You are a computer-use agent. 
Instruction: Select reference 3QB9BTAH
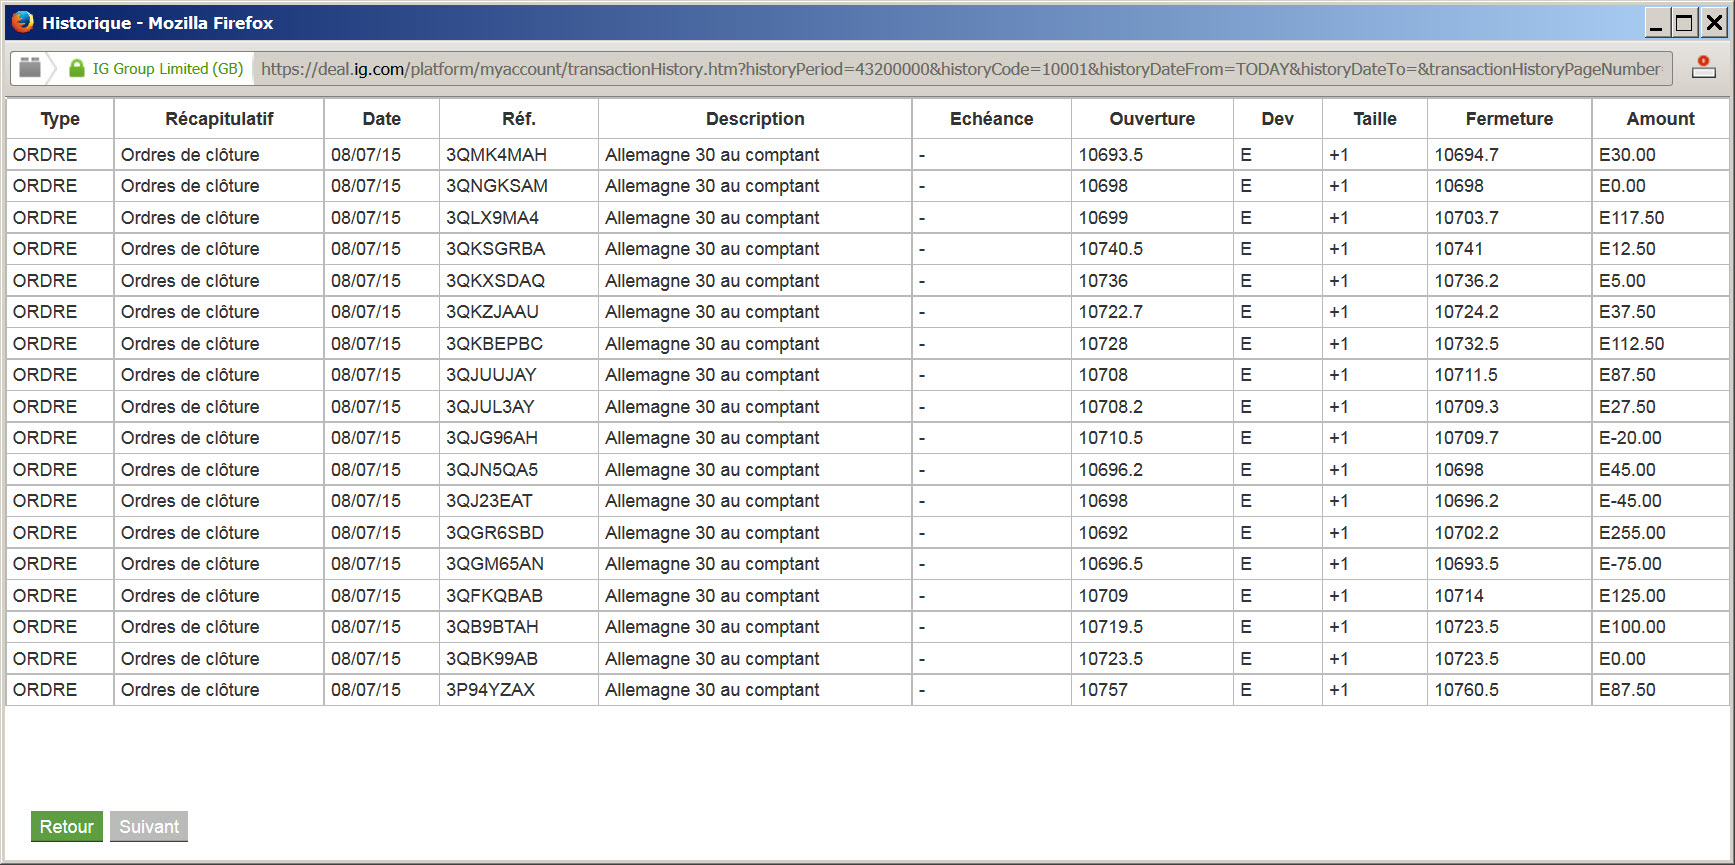492,627
